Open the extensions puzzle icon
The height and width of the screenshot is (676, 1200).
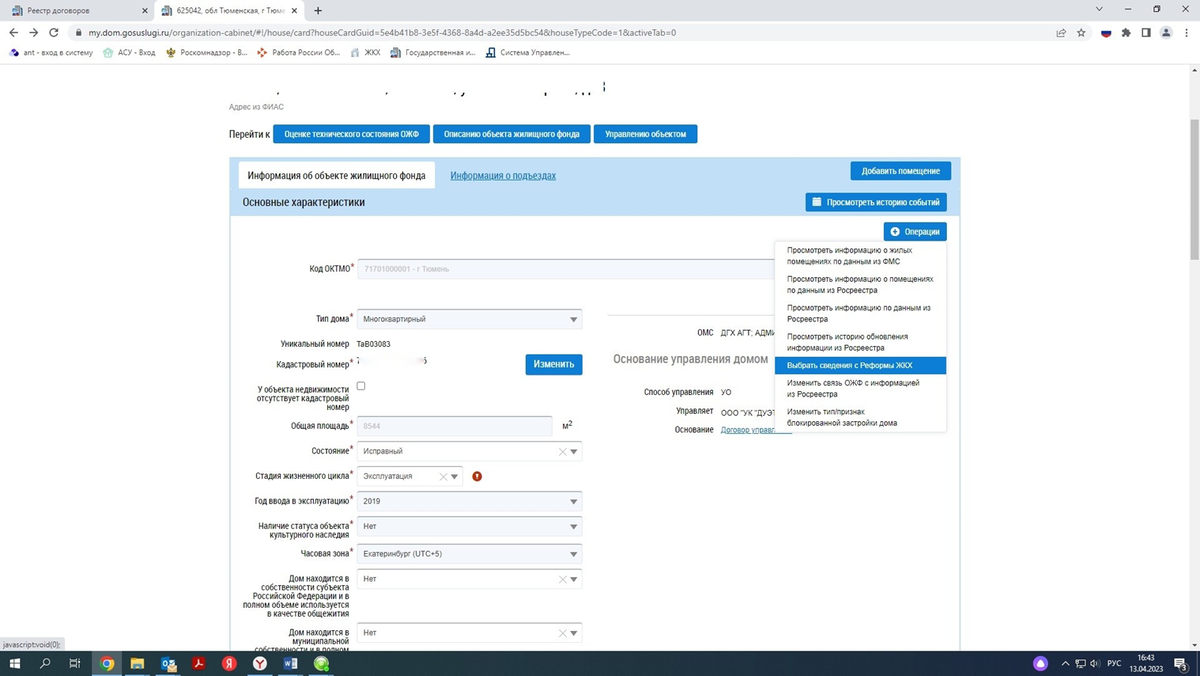click(x=1126, y=32)
